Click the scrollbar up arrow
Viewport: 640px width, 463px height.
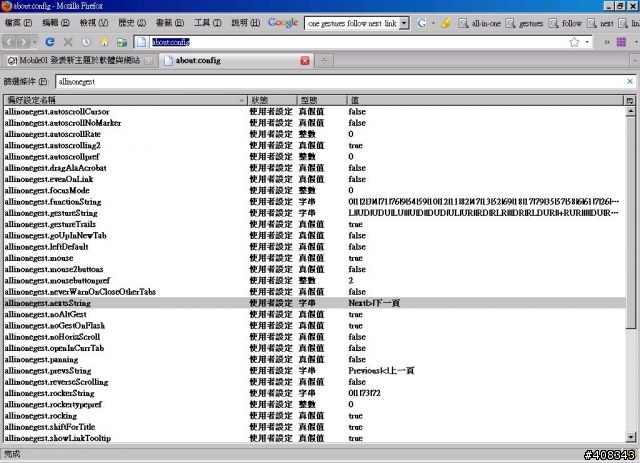(x=631, y=111)
